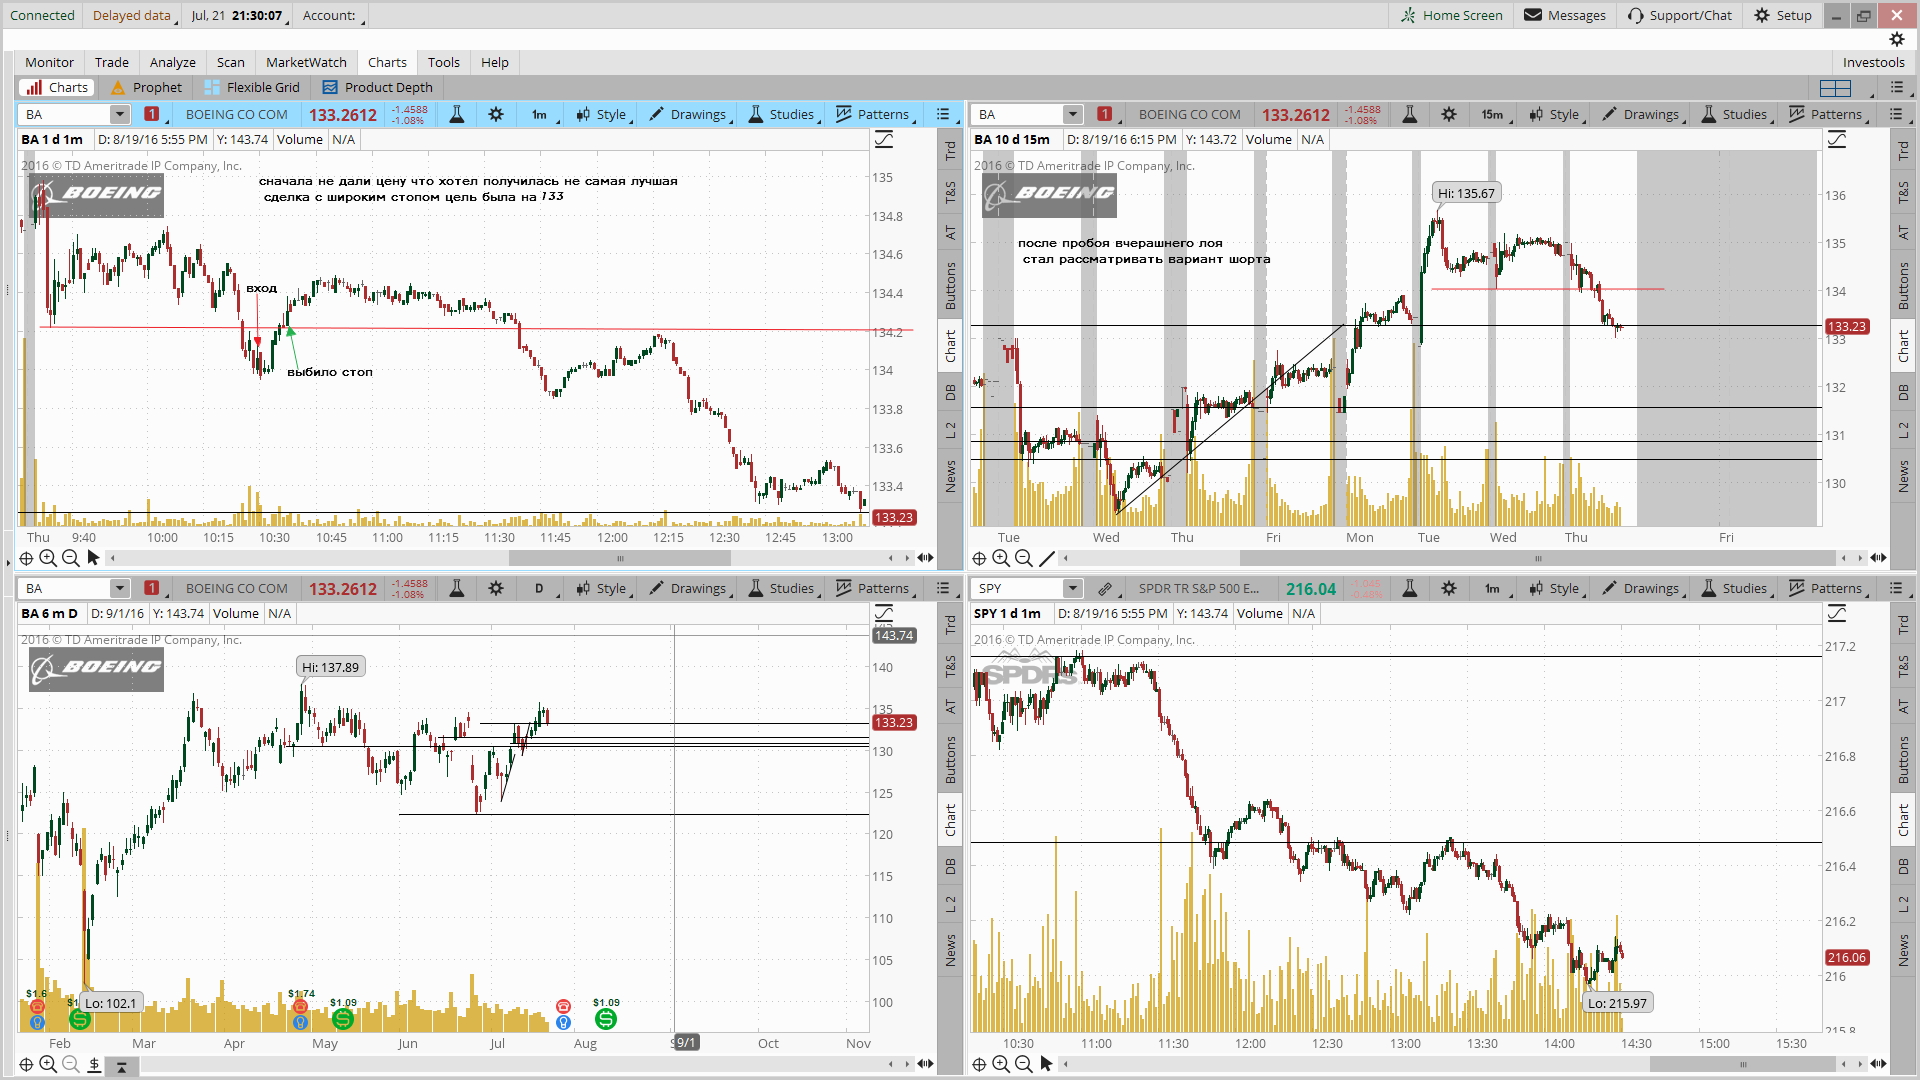The height and width of the screenshot is (1080, 1920).
Task: Click the zoom in magnifier on top-left chart
Action: point(48,558)
